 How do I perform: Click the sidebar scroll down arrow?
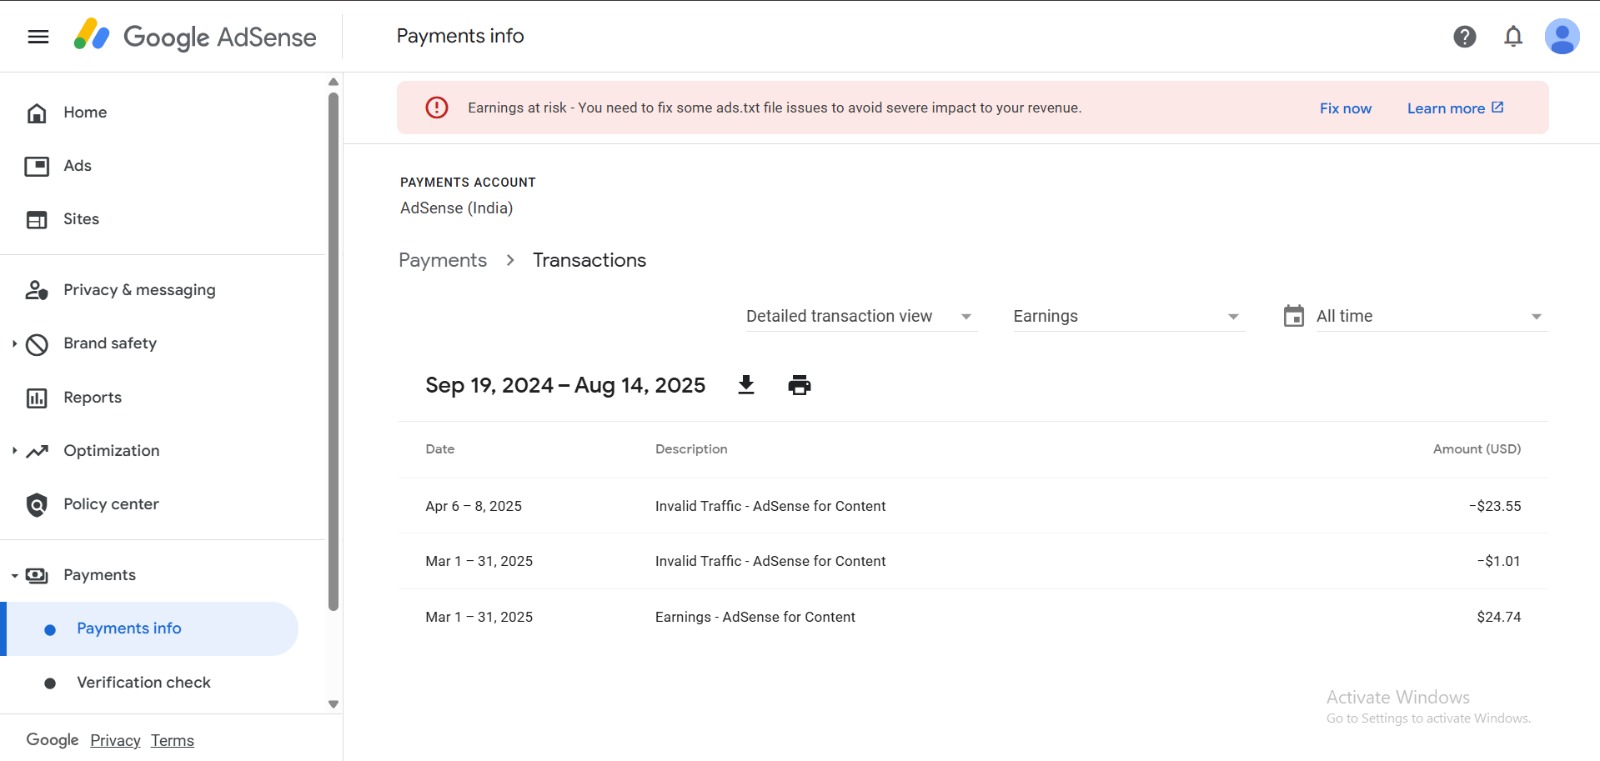click(333, 704)
